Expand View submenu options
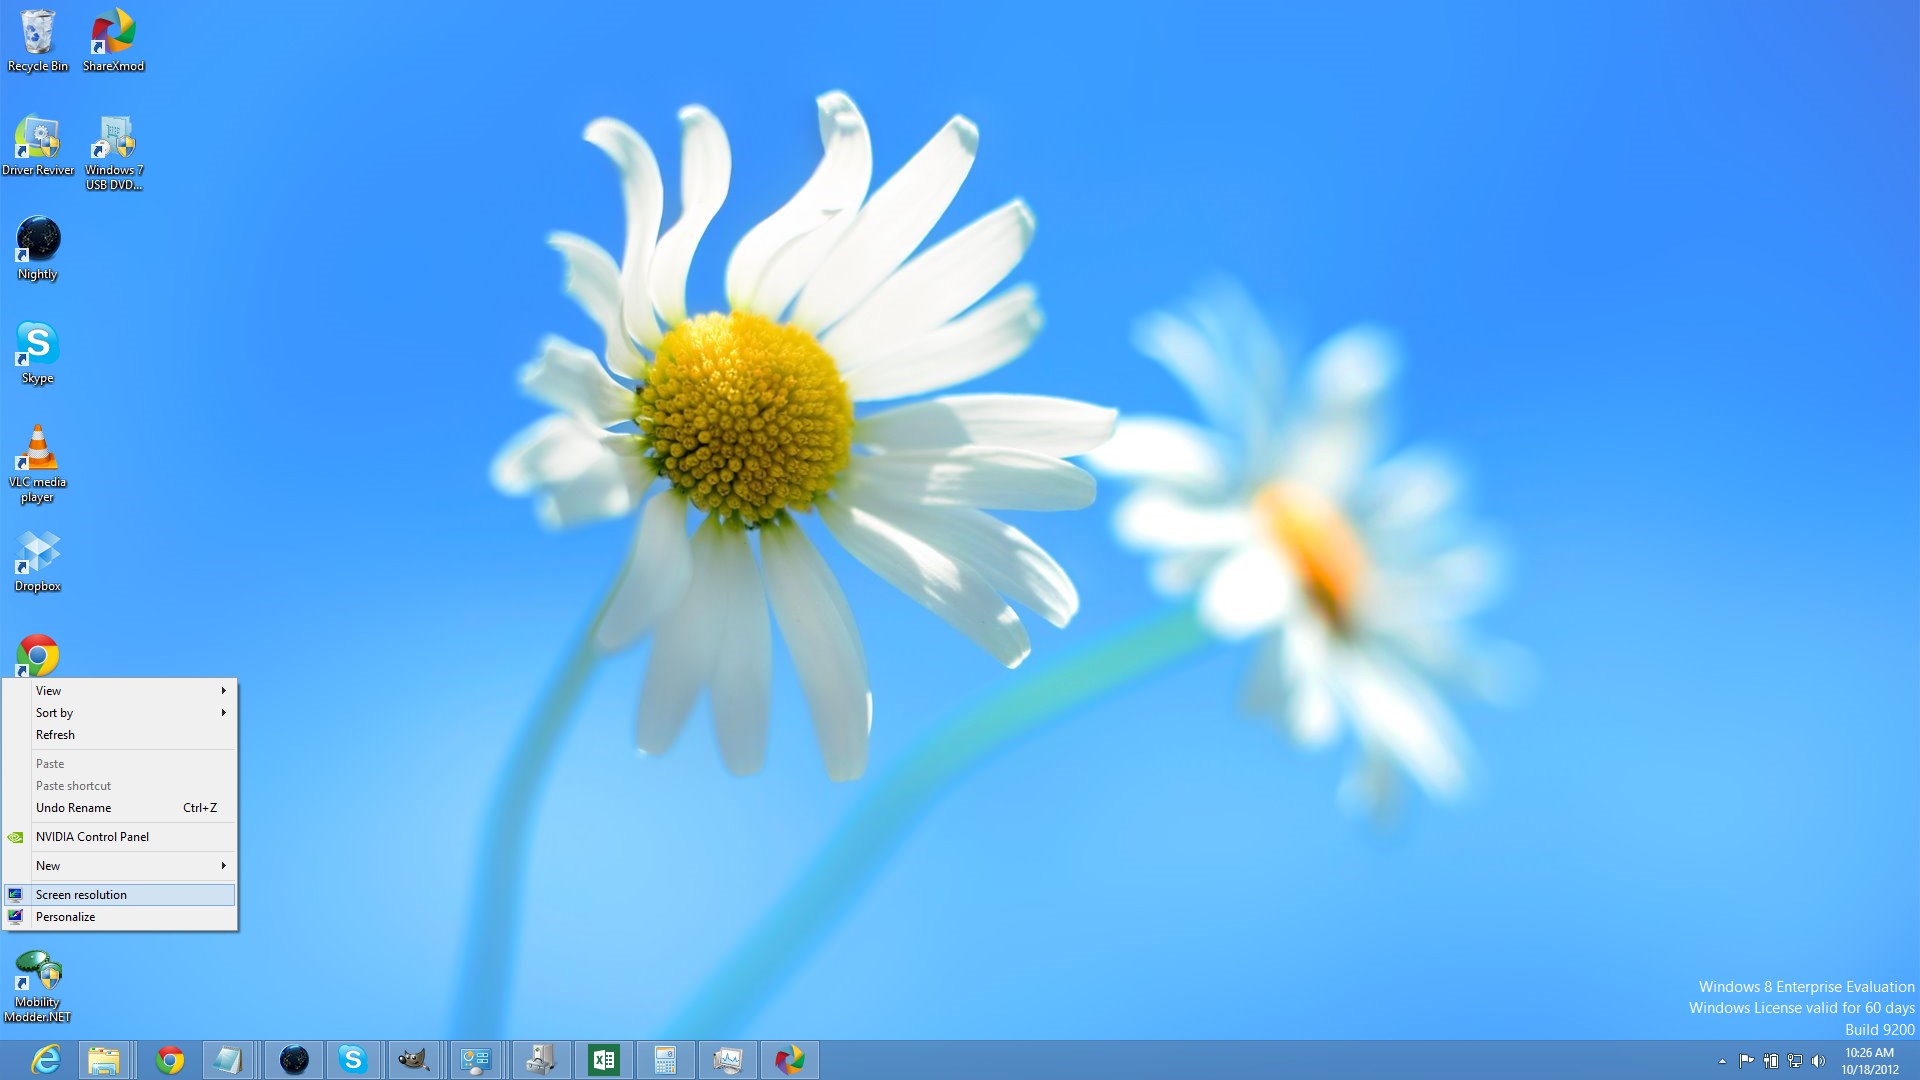This screenshot has height=1080, width=1920. [119, 690]
